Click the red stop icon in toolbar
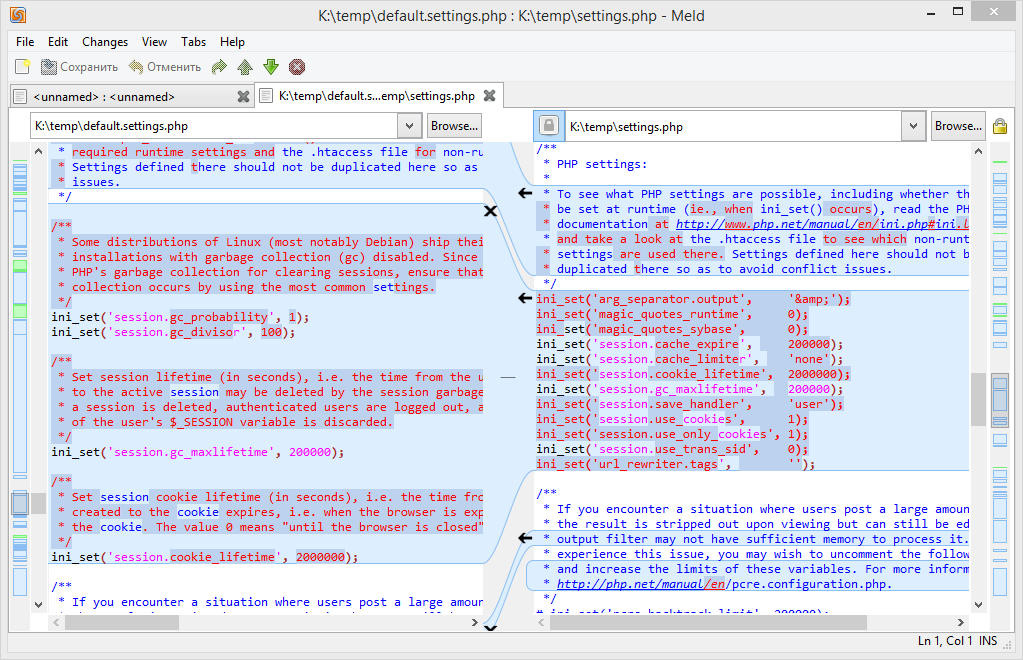The height and width of the screenshot is (660, 1023). 297,67
